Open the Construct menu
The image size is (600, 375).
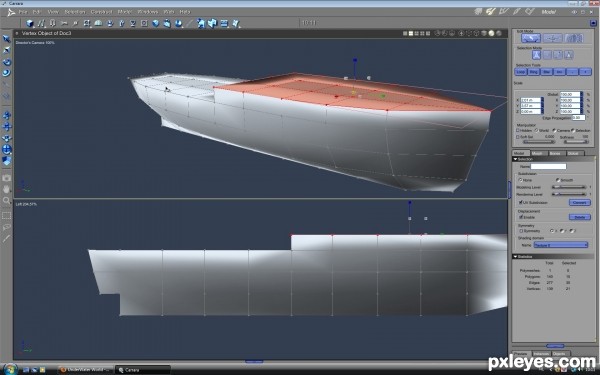(x=101, y=12)
